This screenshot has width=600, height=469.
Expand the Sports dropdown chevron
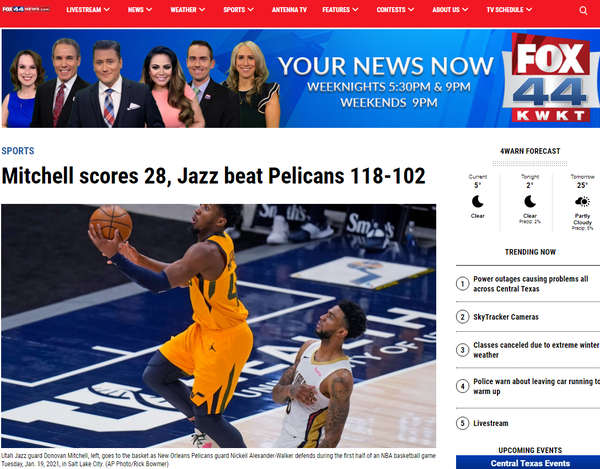click(x=251, y=10)
